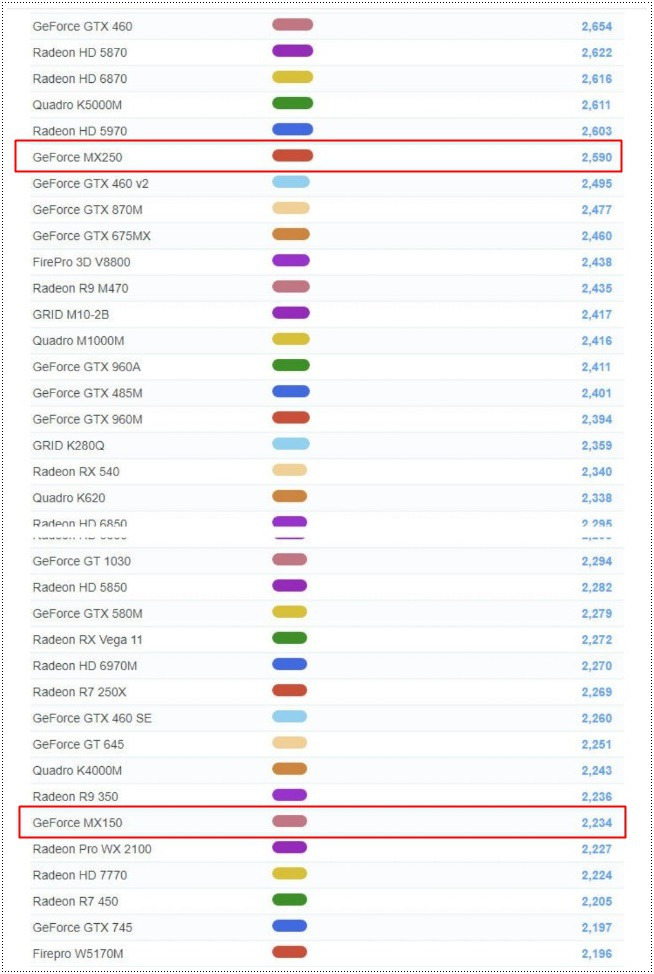Click the red color pill for GeForce MX250

(x=293, y=155)
